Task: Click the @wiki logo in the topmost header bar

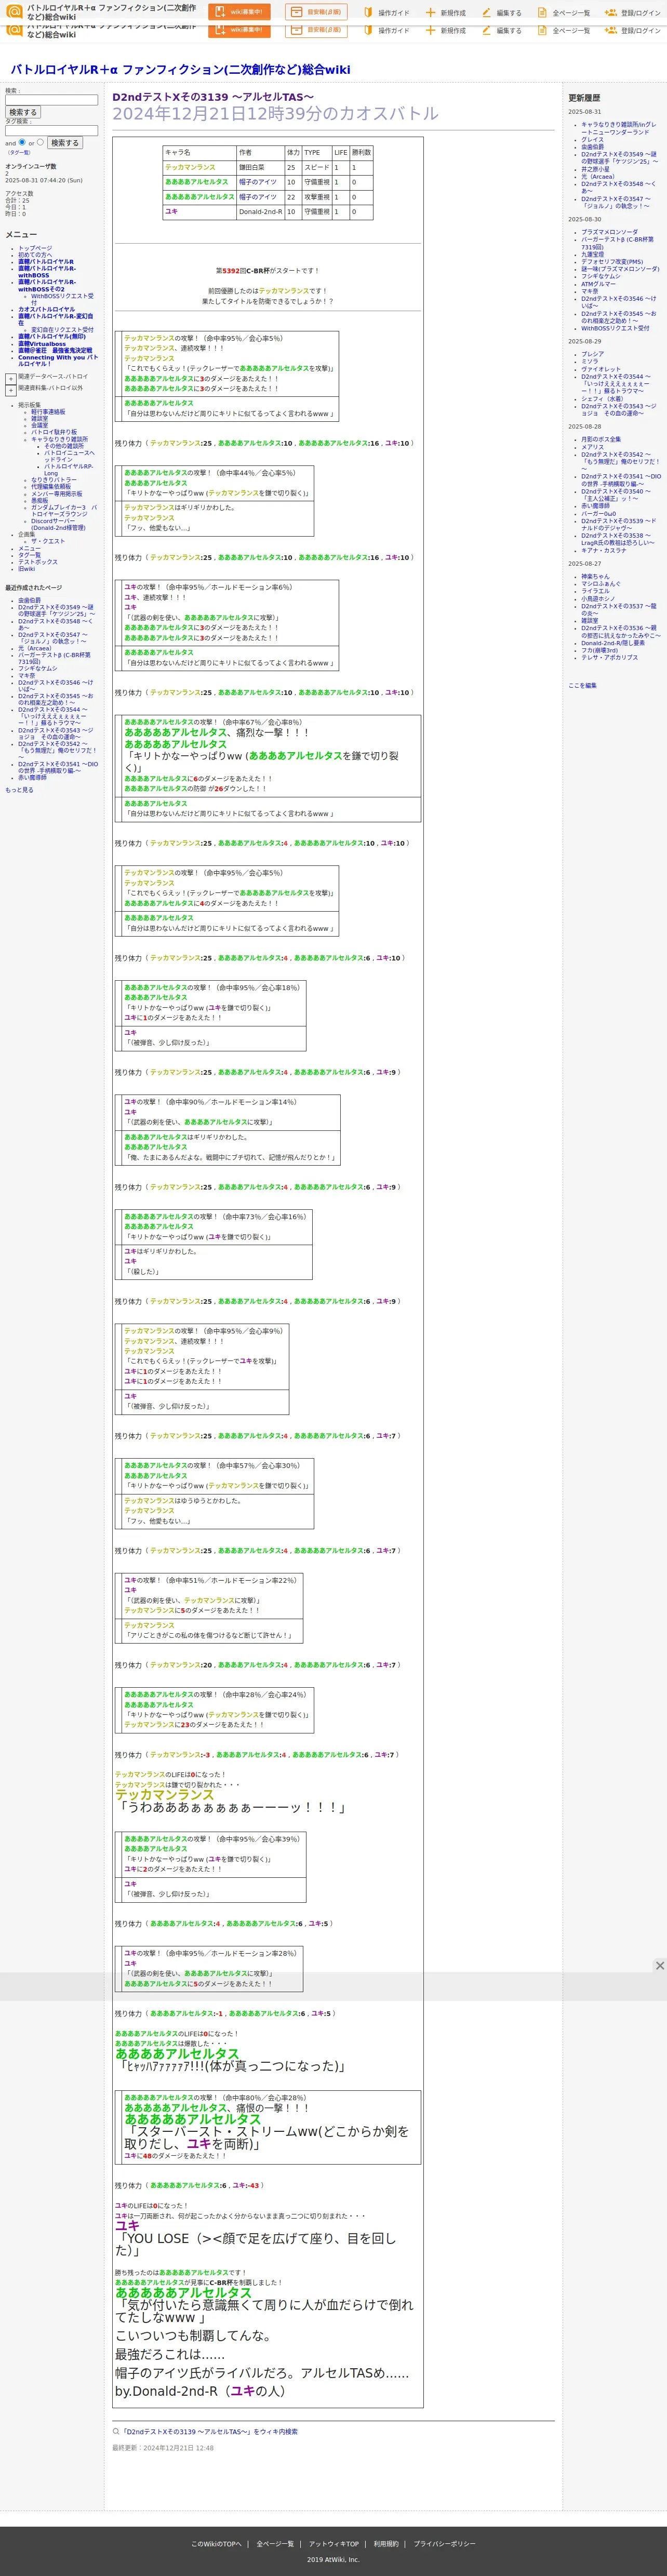Action: pyautogui.click(x=14, y=12)
